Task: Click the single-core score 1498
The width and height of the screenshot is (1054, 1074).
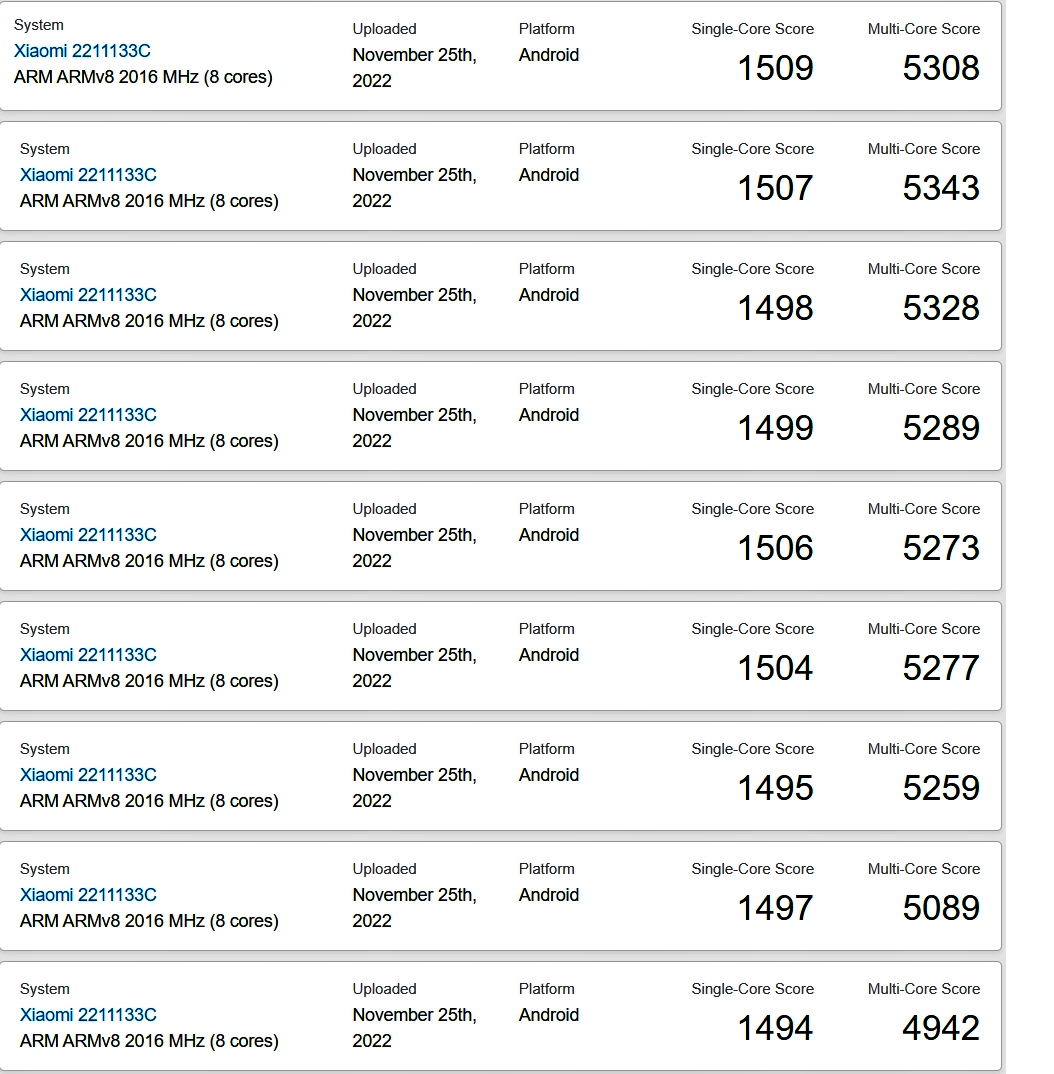Action: 775,308
